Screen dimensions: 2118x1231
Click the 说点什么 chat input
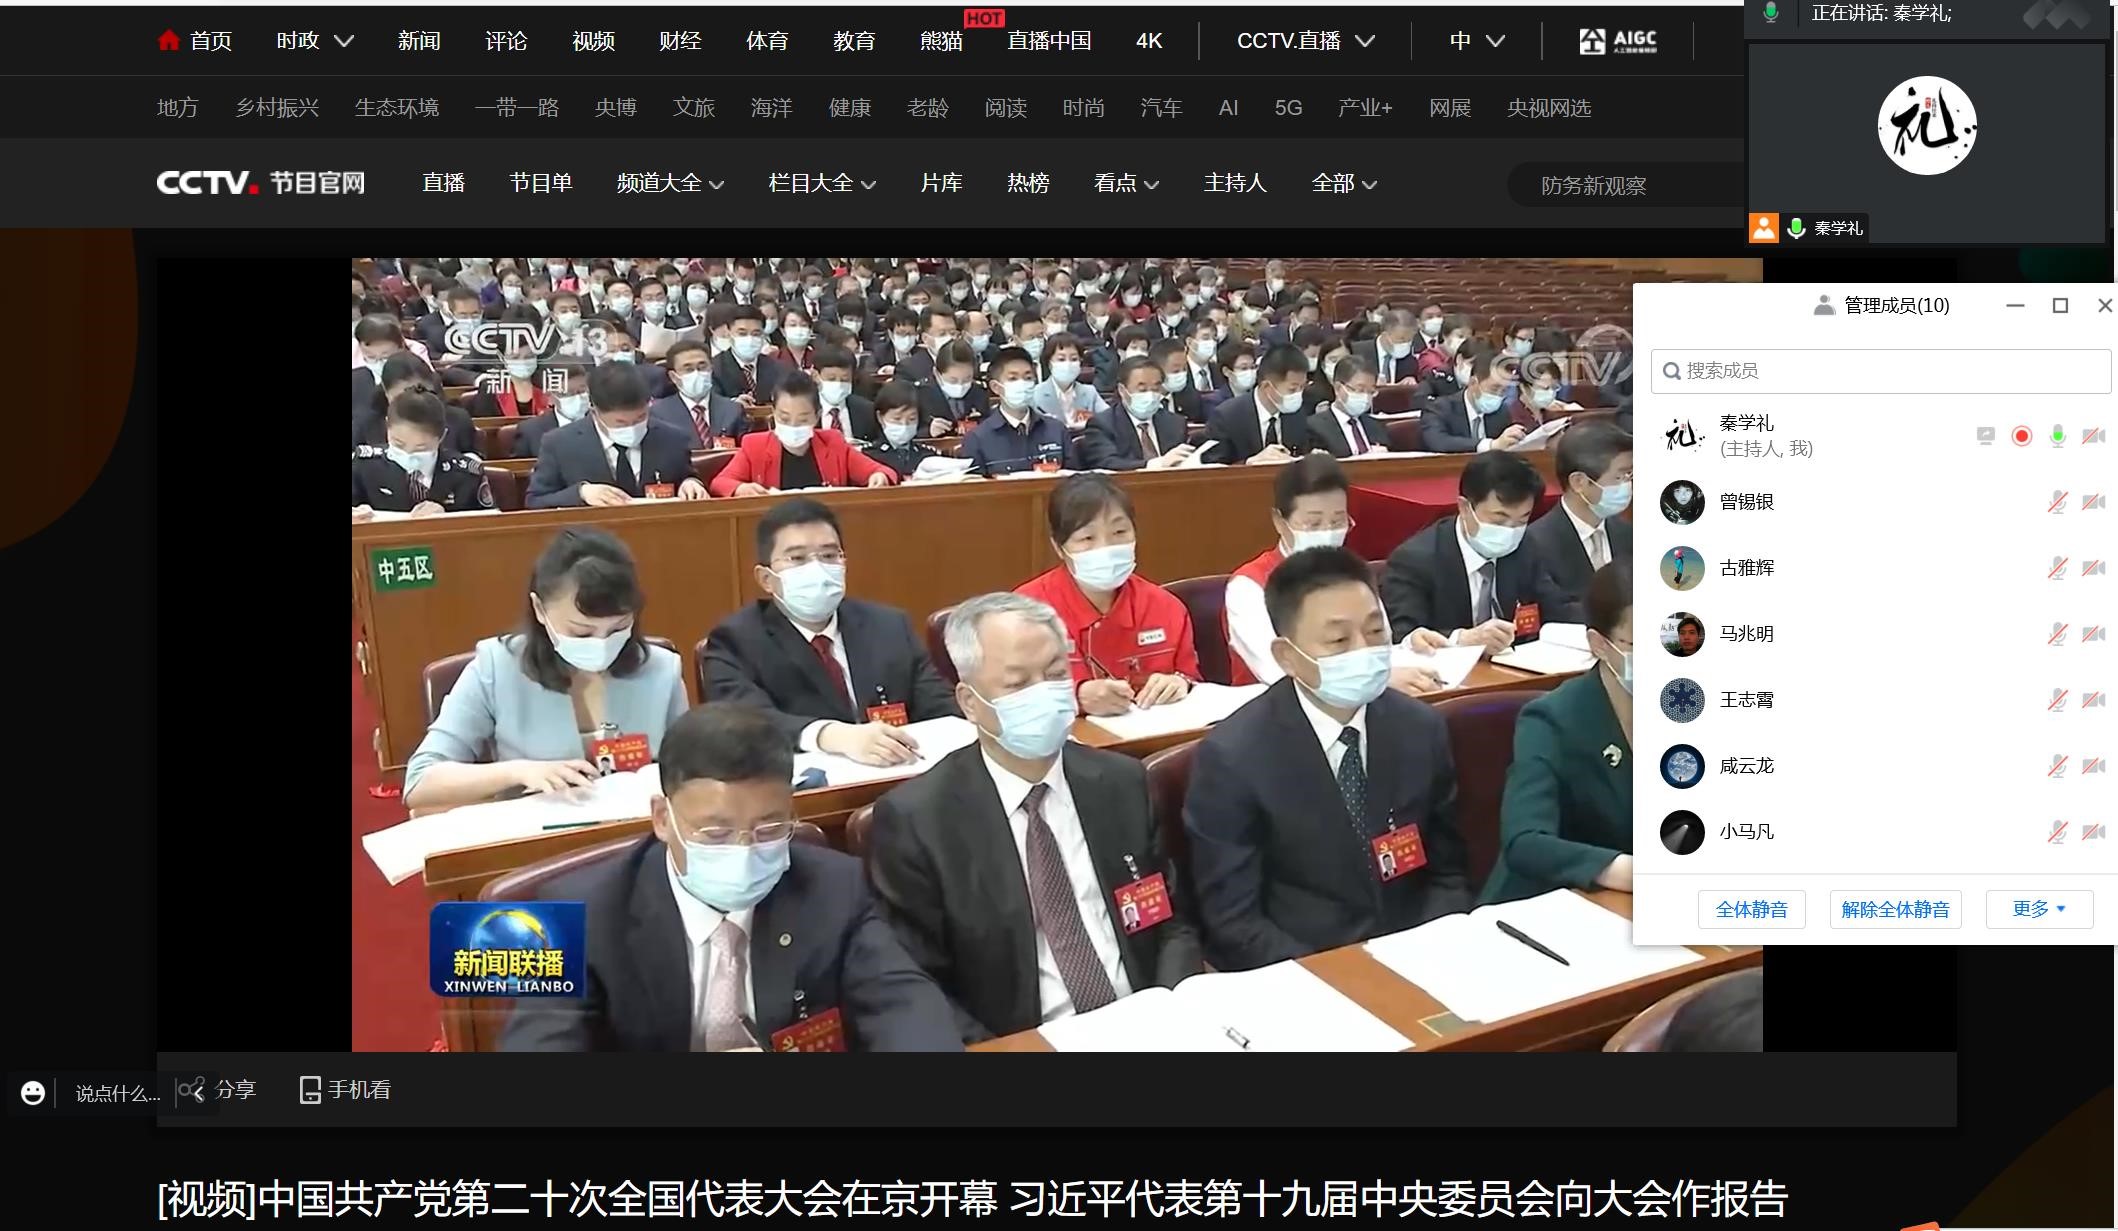tap(117, 1094)
